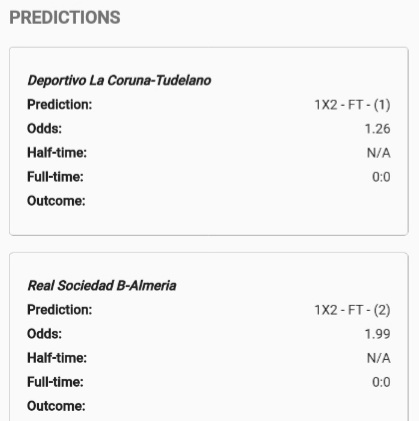Click the Outcome label in the Deportivo card
419x421 pixels.
[56, 201]
